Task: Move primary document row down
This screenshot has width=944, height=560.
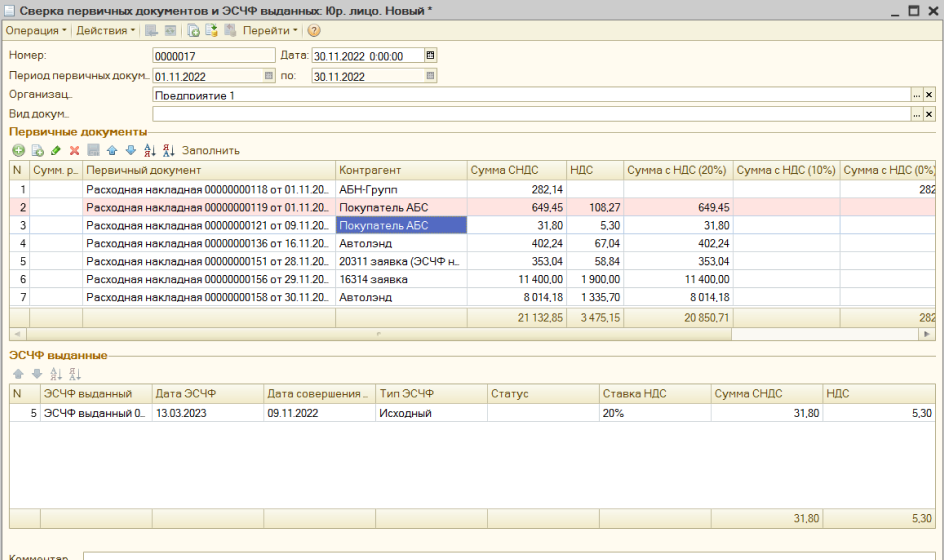Action: pyautogui.click(x=131, y=151)
